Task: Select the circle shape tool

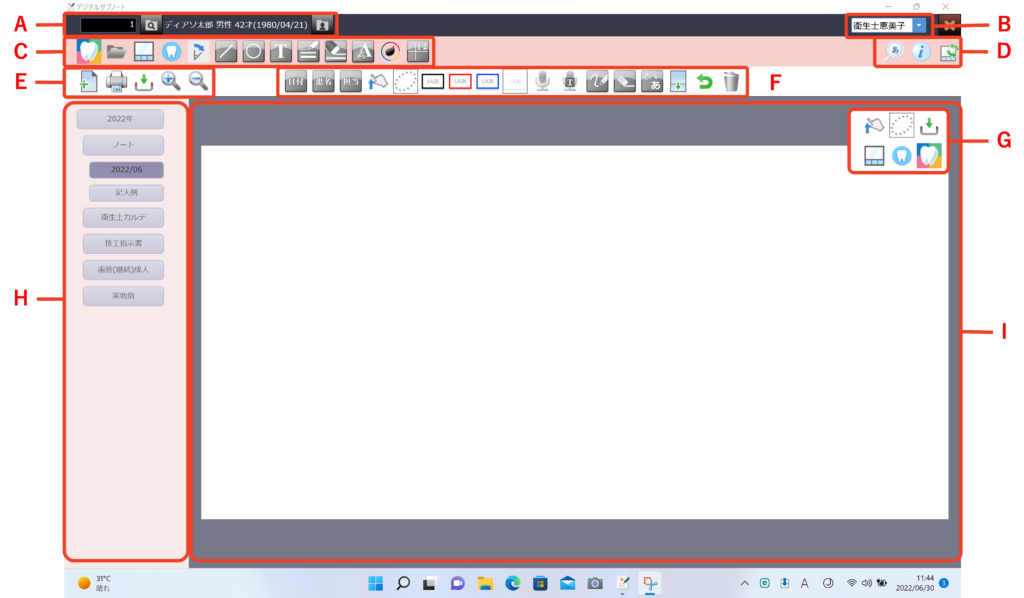Action: tap(254, 52)
